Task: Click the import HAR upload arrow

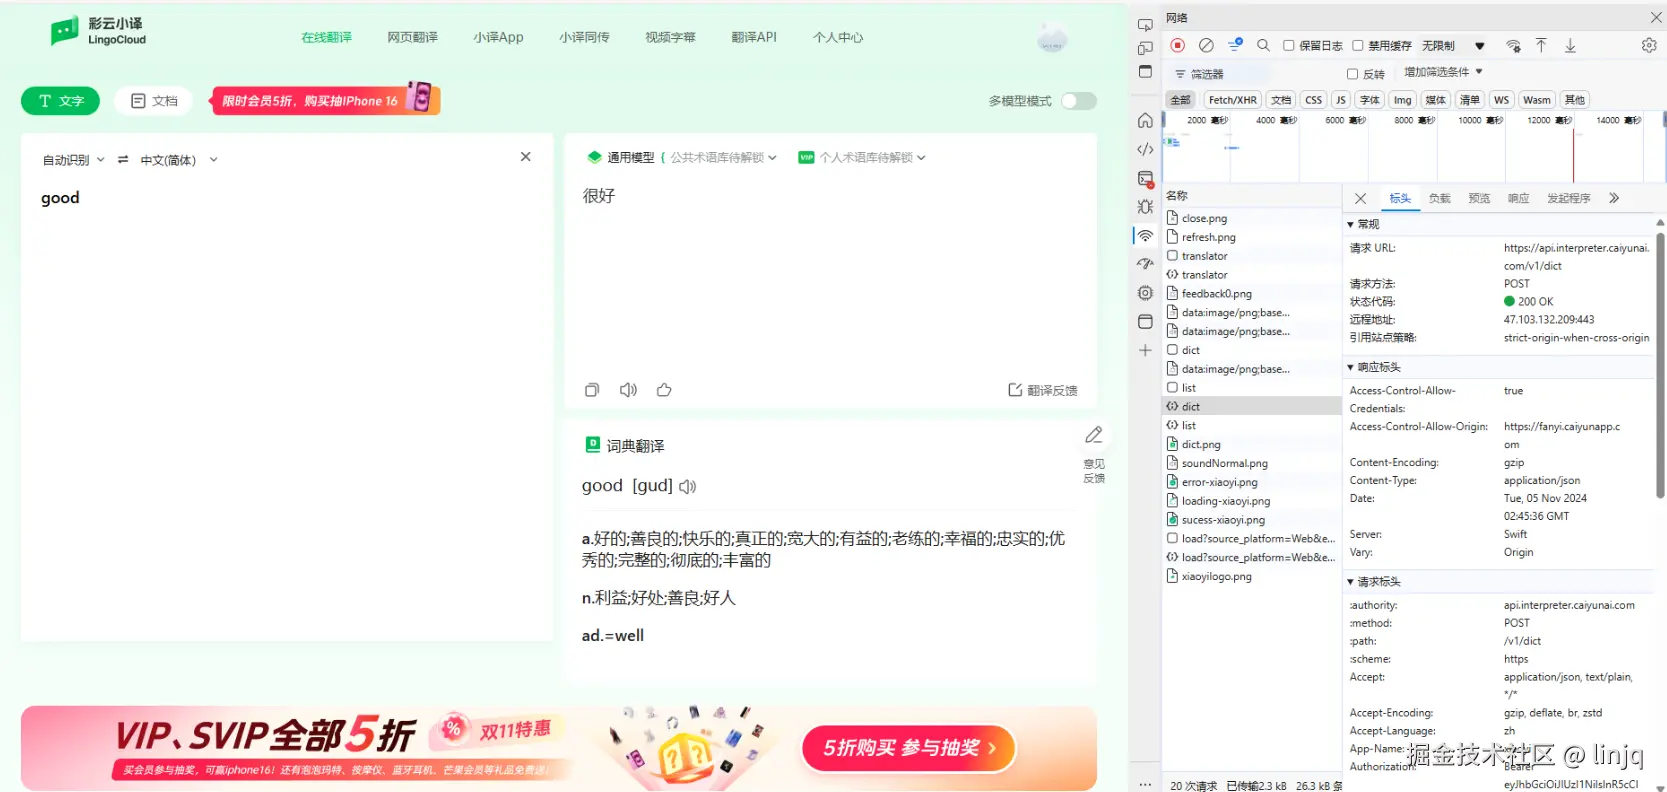Action: (1541, 45)
